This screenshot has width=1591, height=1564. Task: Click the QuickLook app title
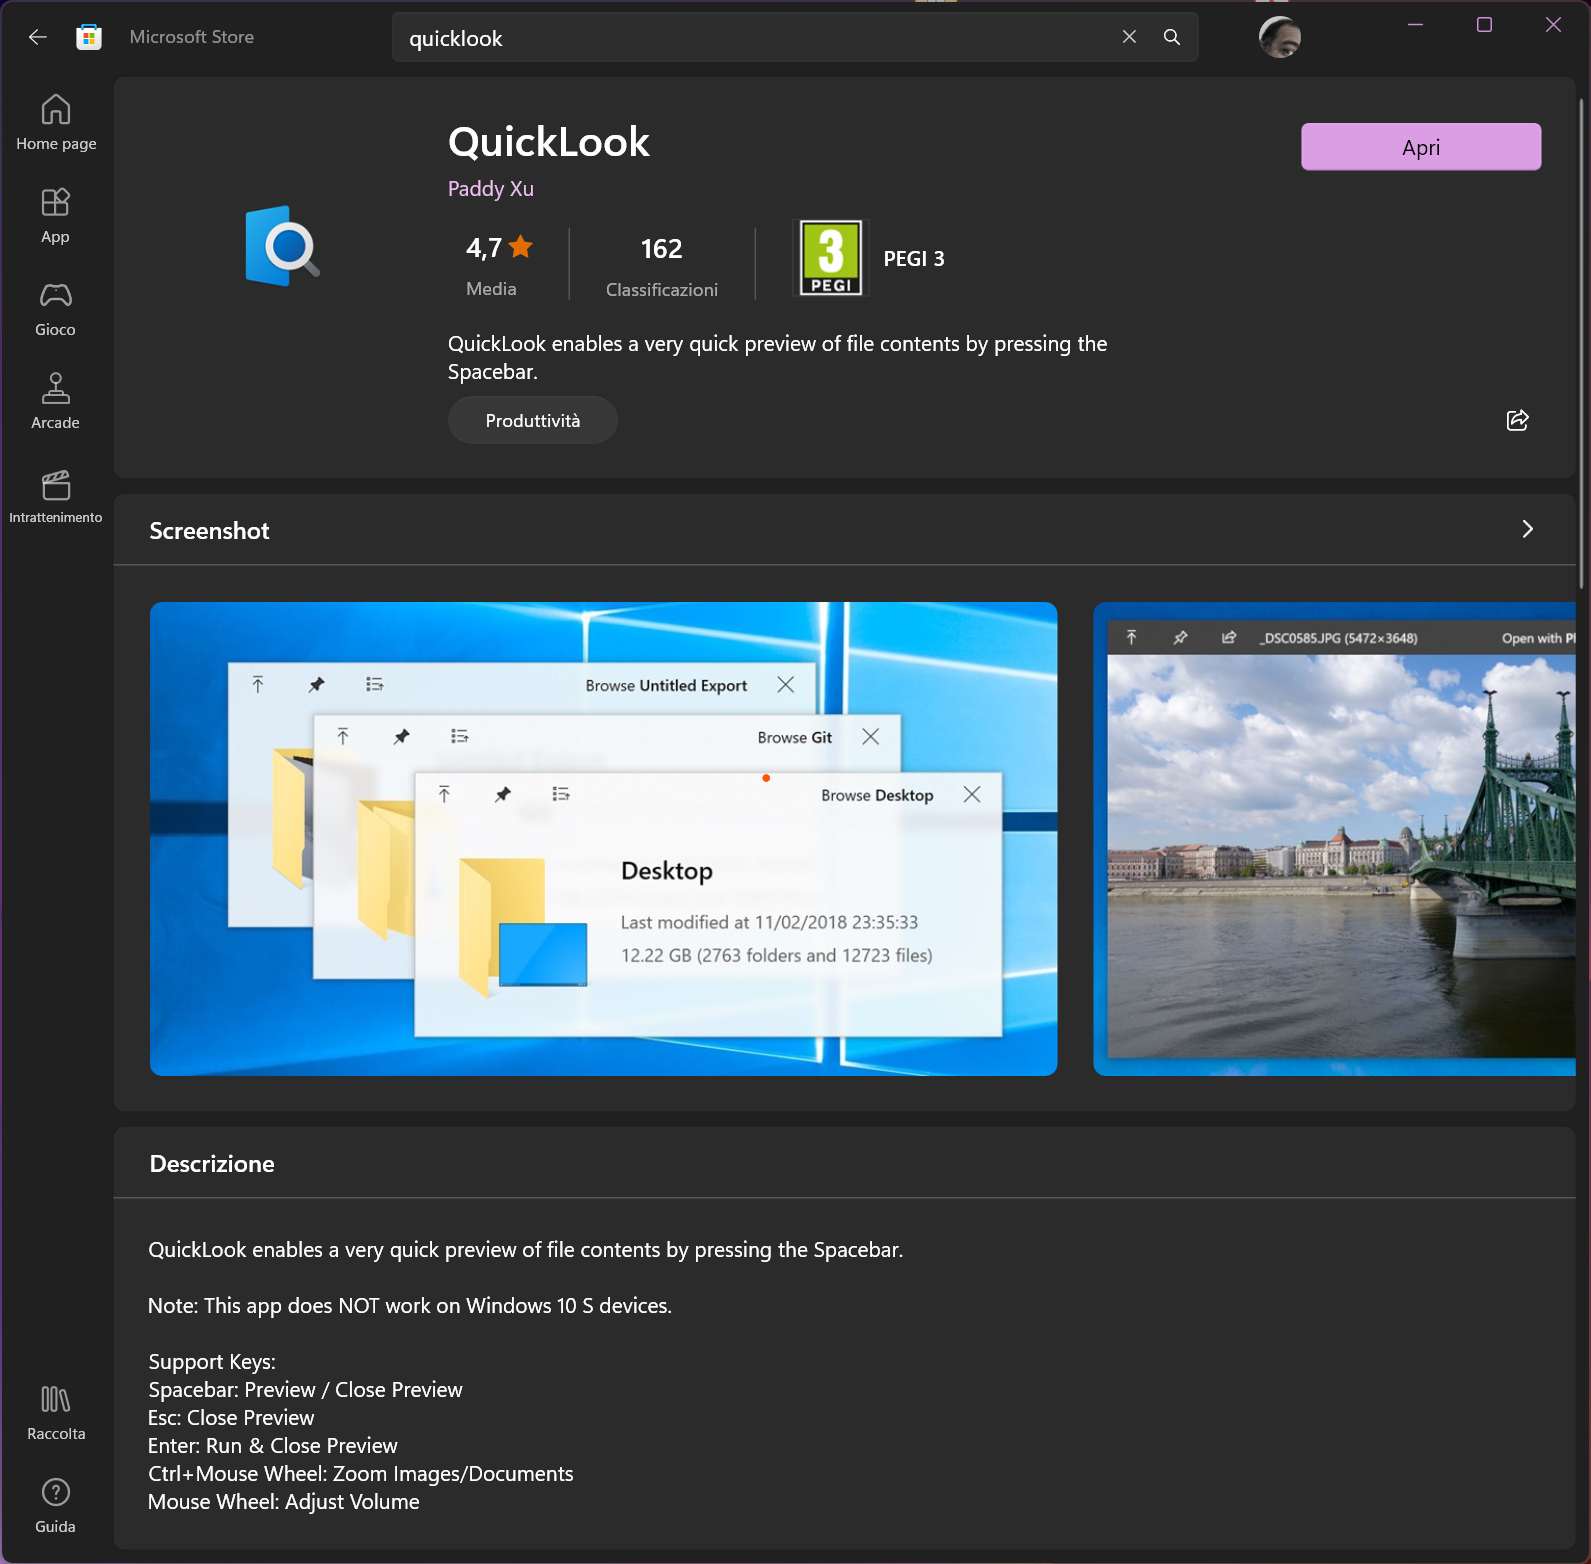[x=549, y=142]
